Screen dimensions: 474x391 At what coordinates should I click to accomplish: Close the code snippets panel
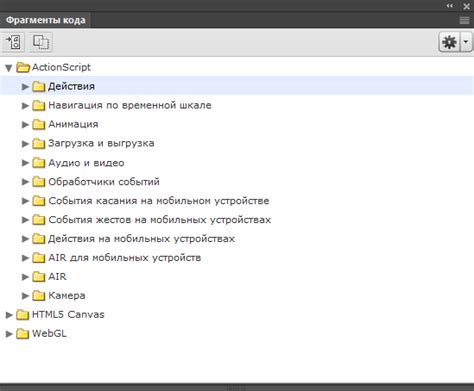tap(466, 6)
